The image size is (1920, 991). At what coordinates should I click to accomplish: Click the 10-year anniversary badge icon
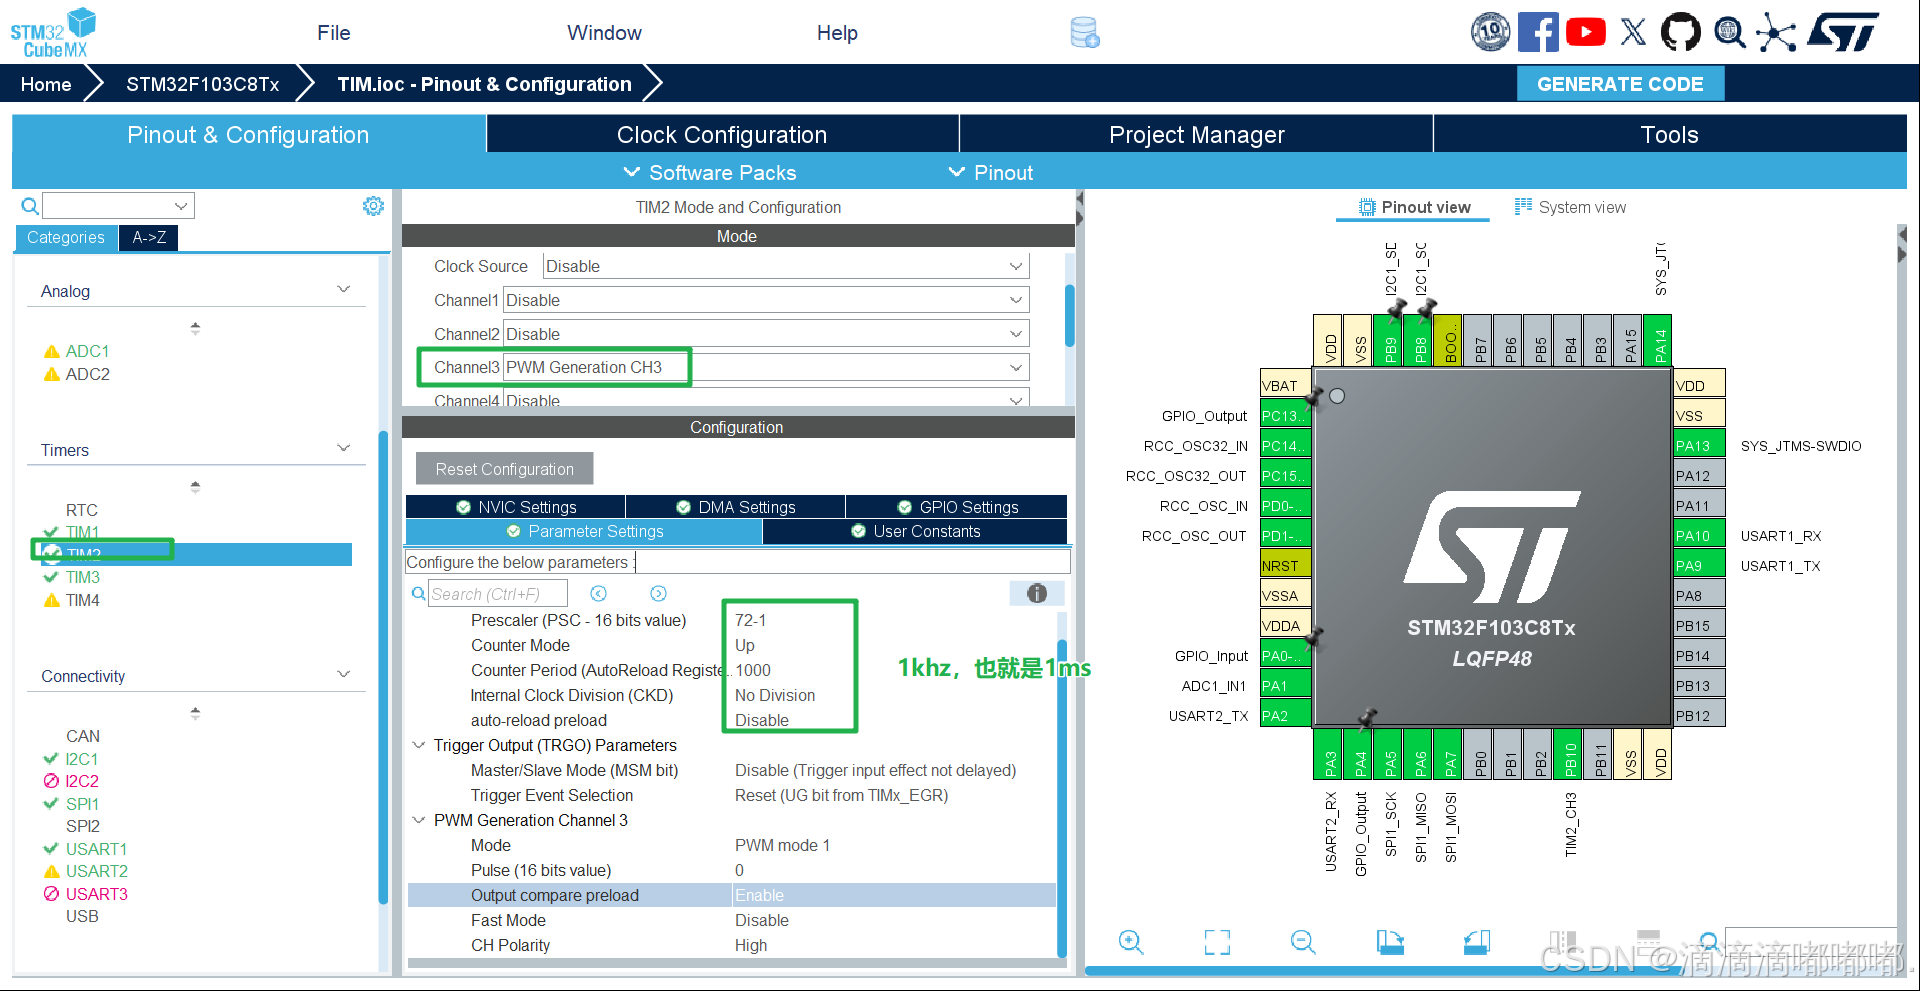(1491, 32)
